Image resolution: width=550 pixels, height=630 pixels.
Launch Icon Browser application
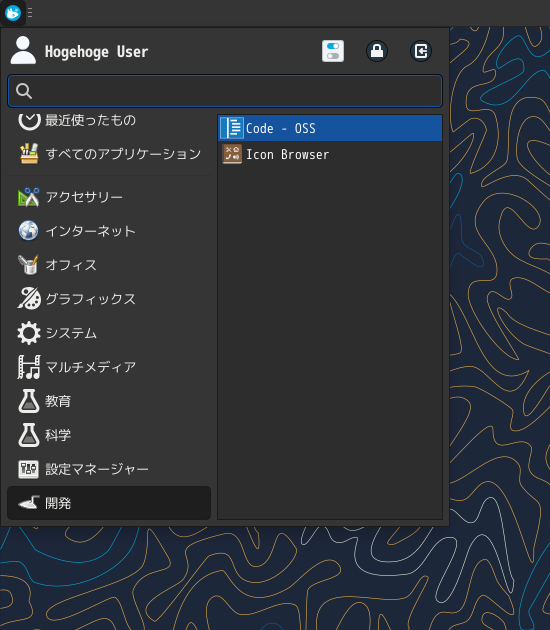(x=330, y=154)
